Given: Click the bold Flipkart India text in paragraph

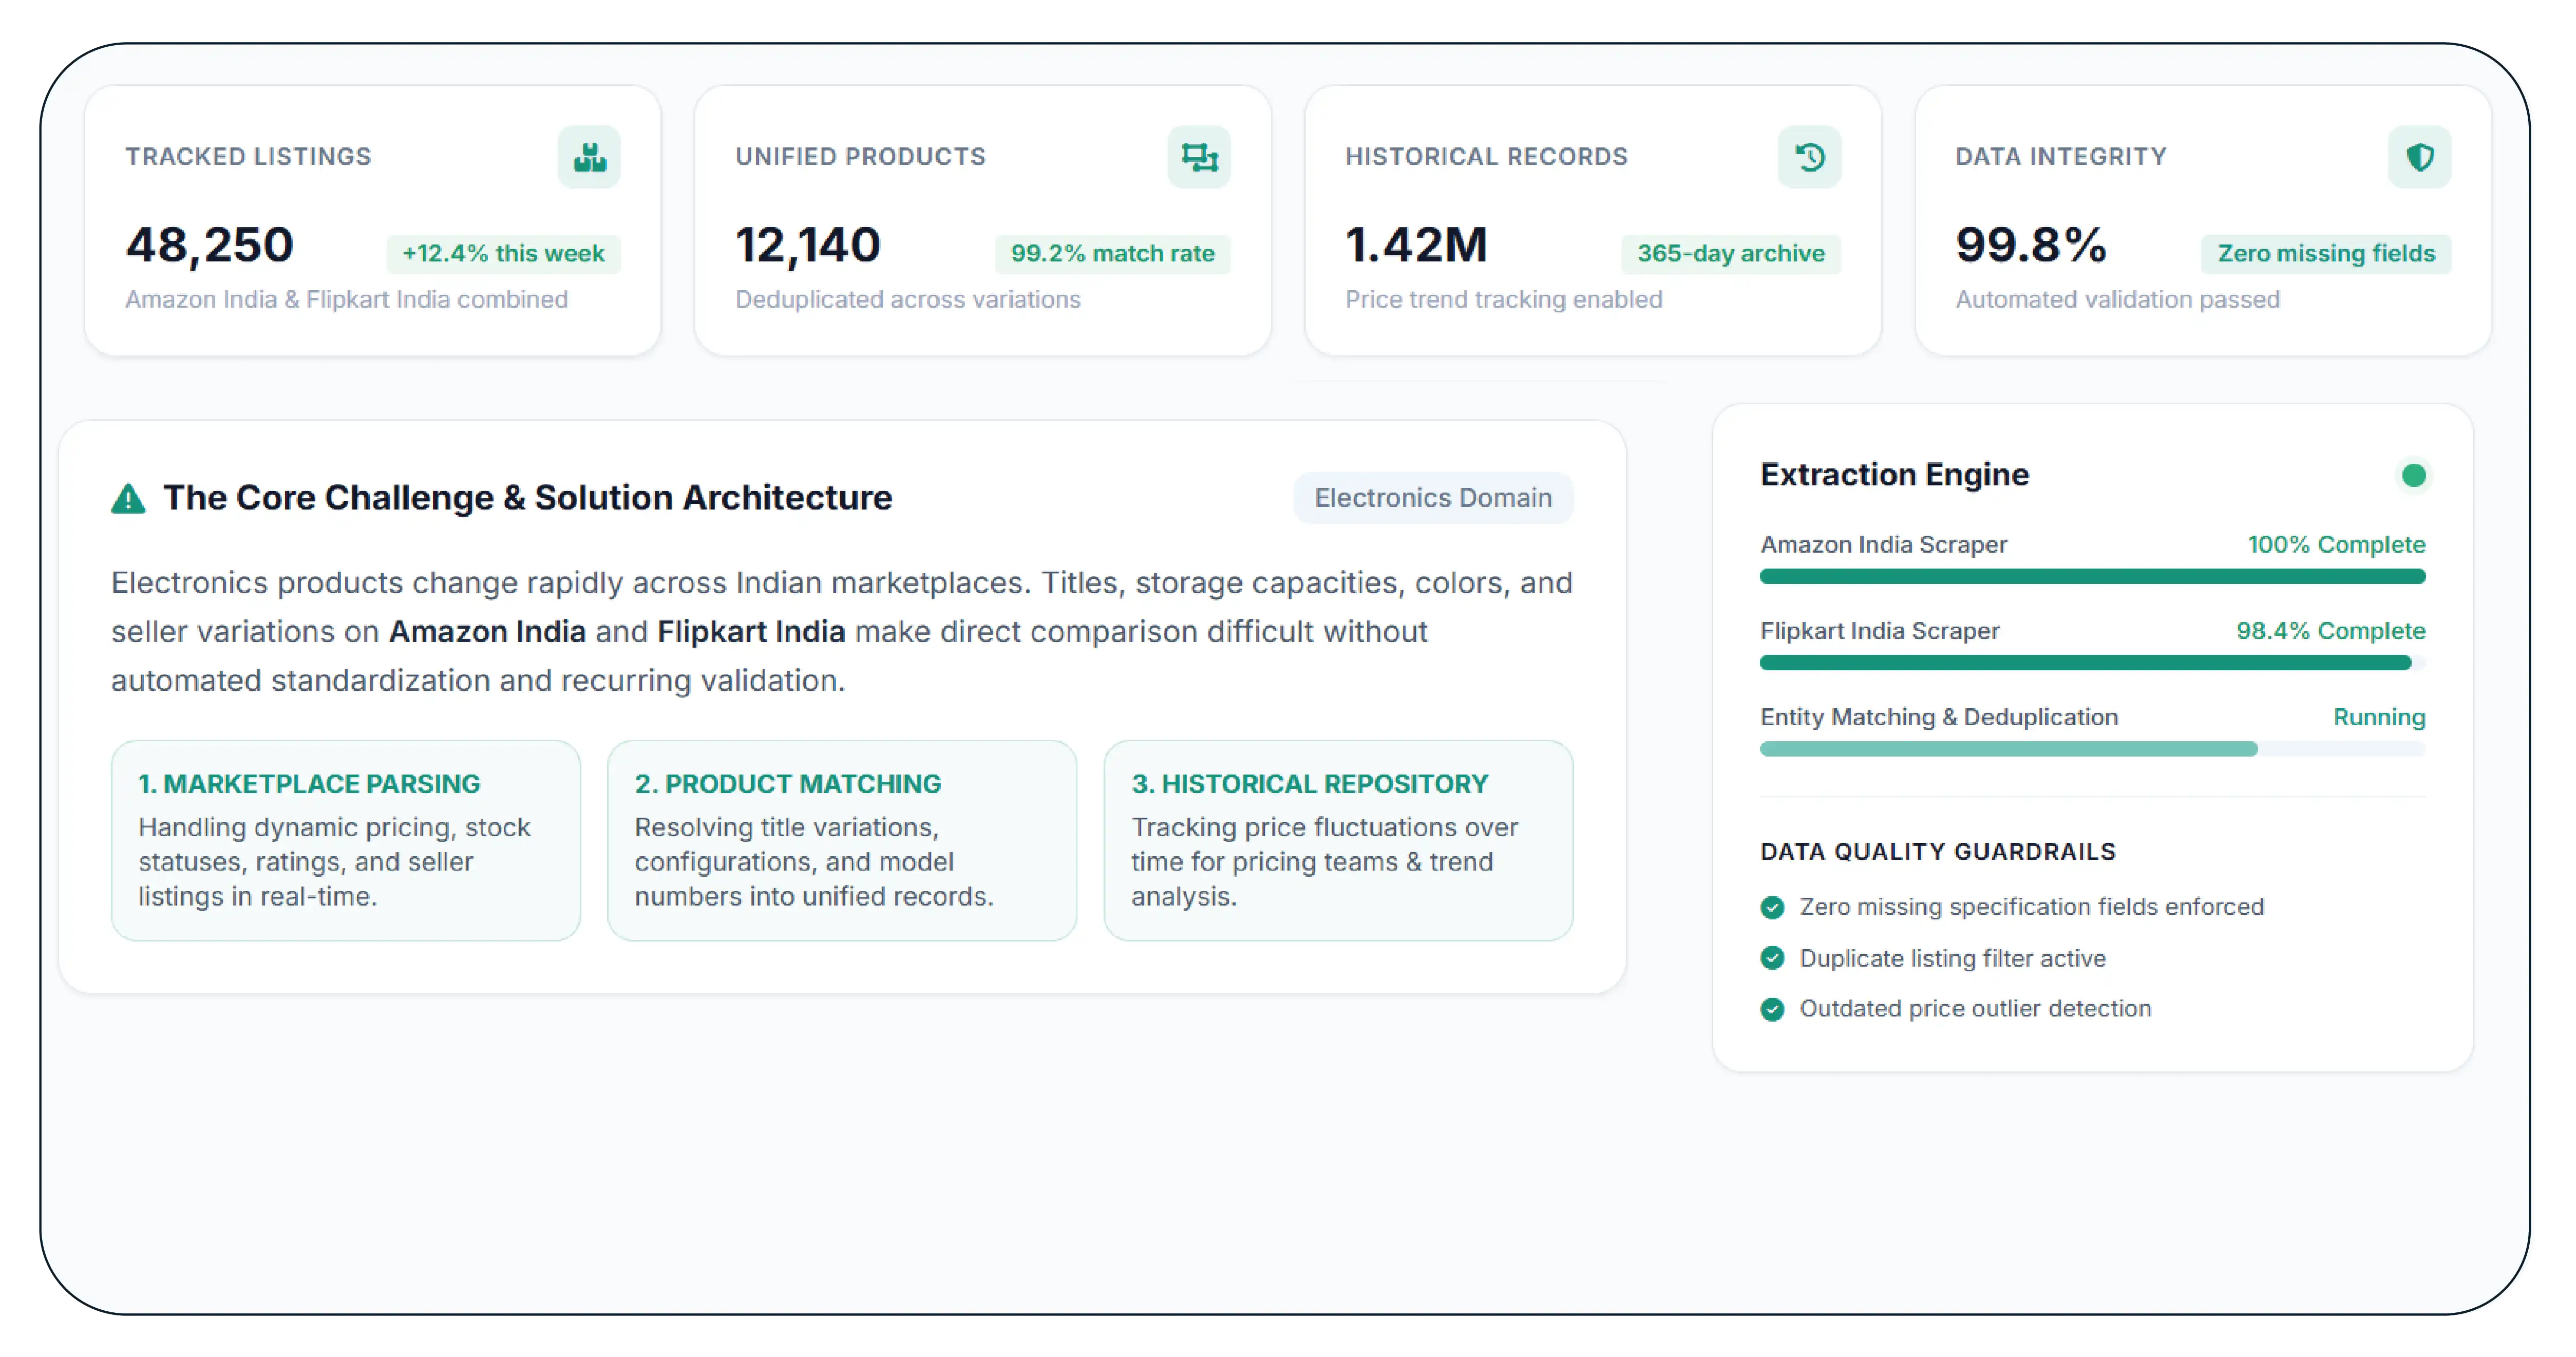Looking at the screenshot, I should 751,632.
